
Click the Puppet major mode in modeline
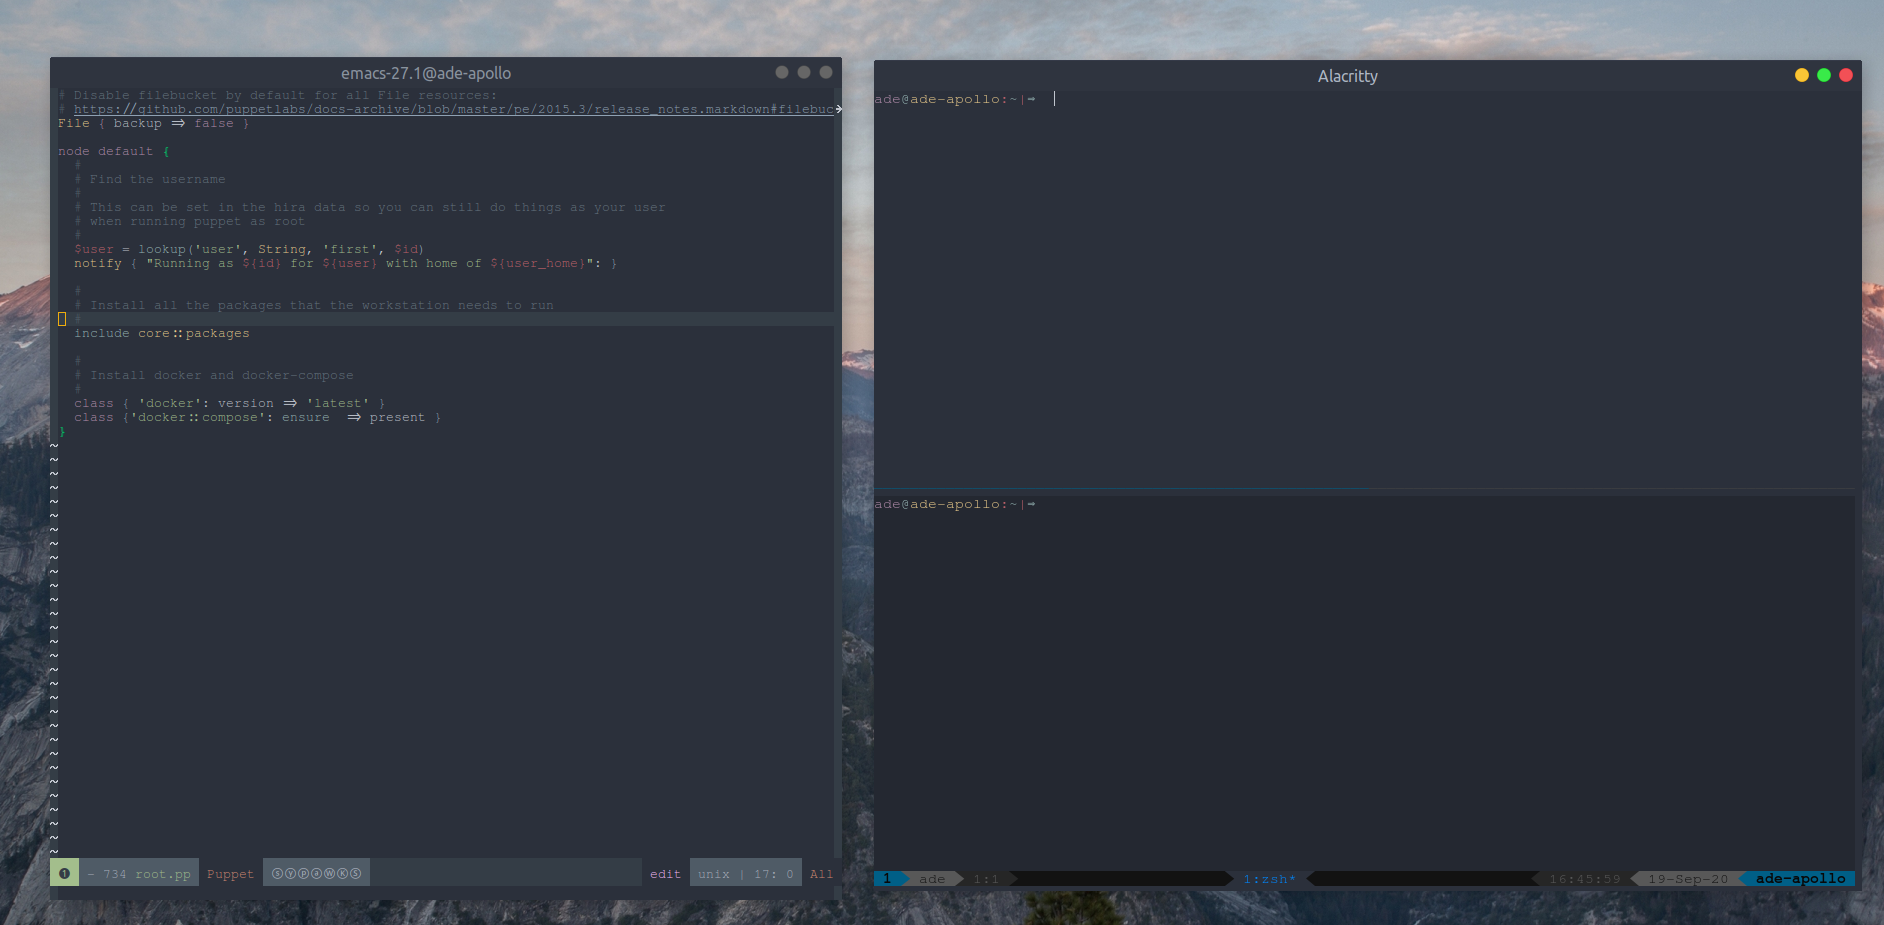[230, 874]
